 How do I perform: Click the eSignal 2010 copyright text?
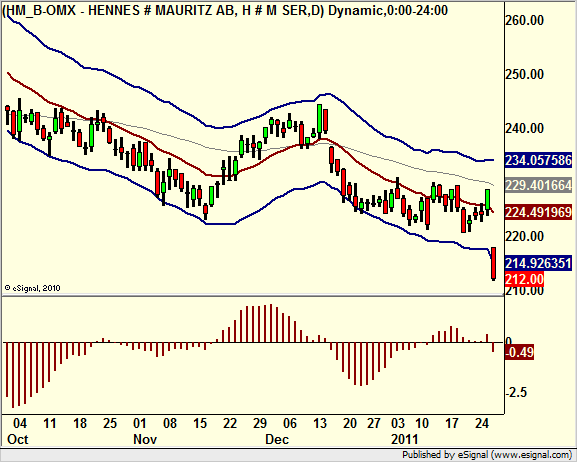pos(32,288)
